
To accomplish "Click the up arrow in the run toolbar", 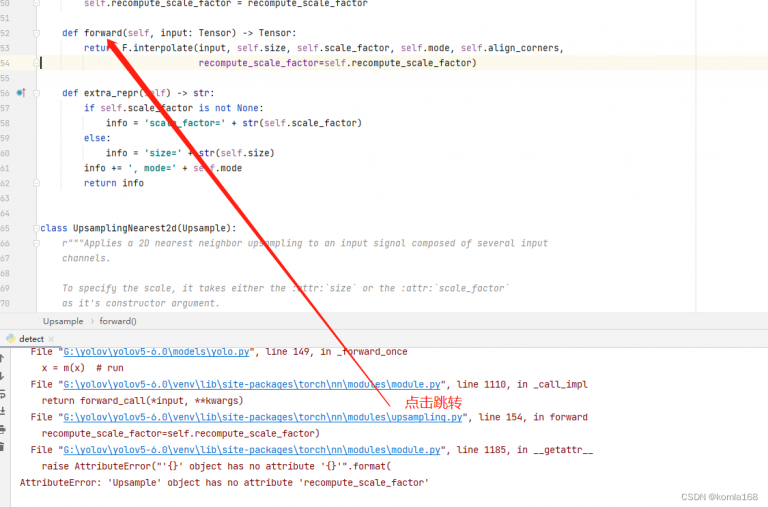I will click(x=3, y=356).
